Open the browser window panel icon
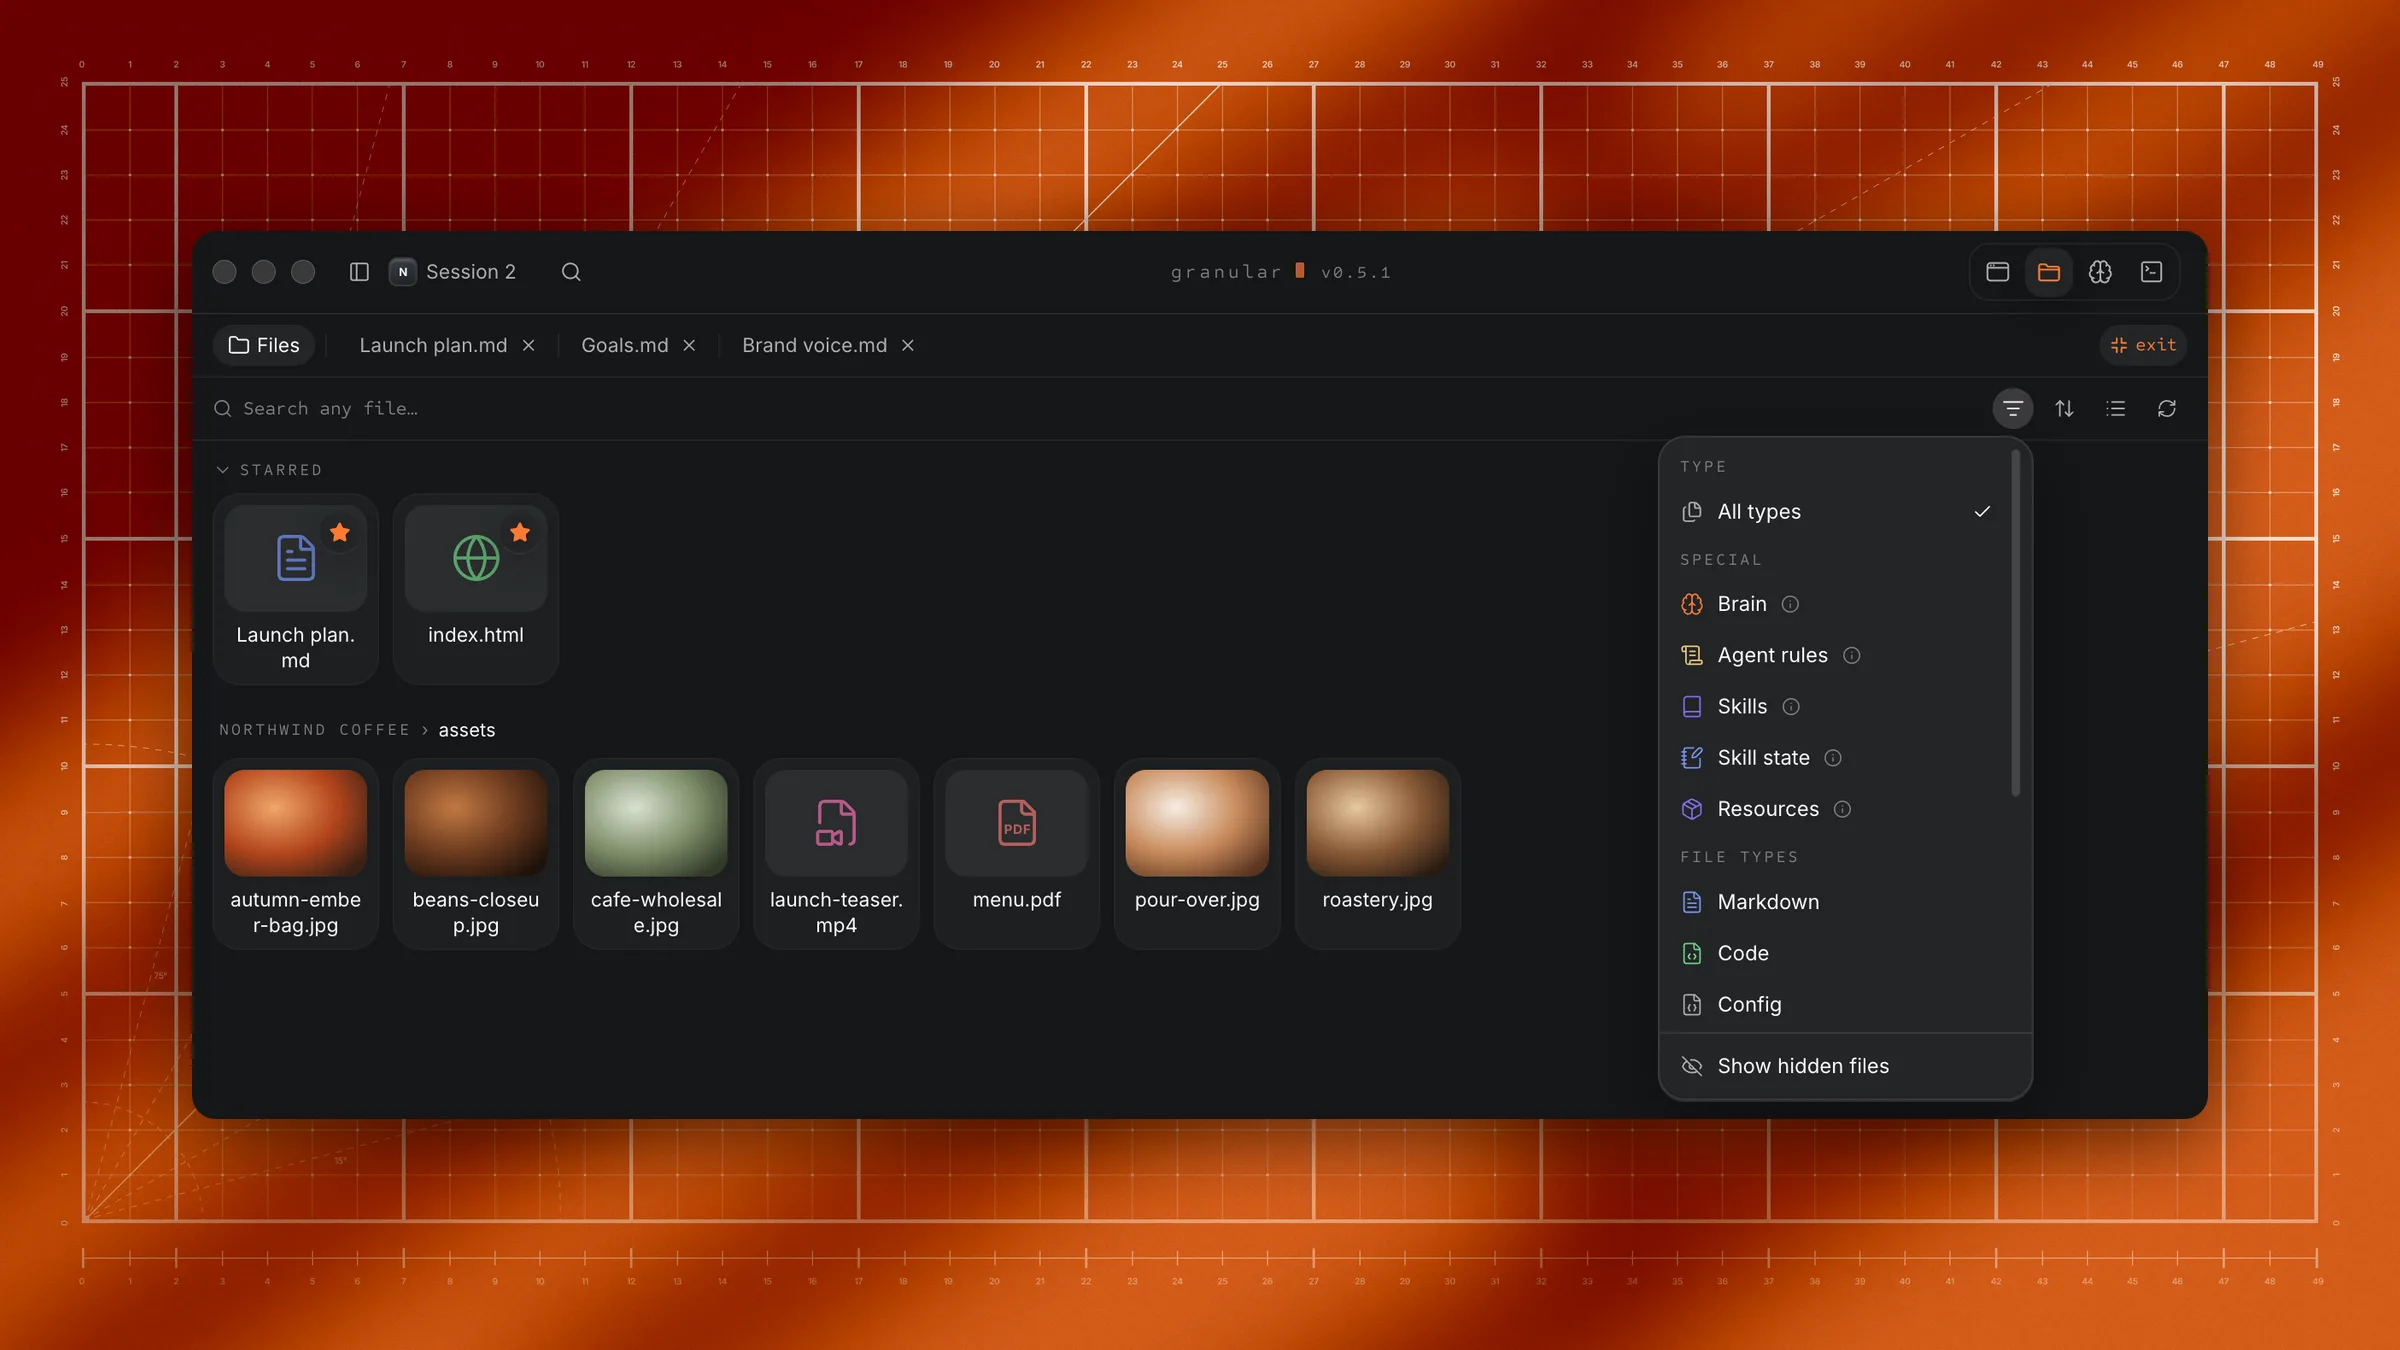Image resolution: width=2400 pixels, height=1350 pixels. click(x=1997, y=272)
